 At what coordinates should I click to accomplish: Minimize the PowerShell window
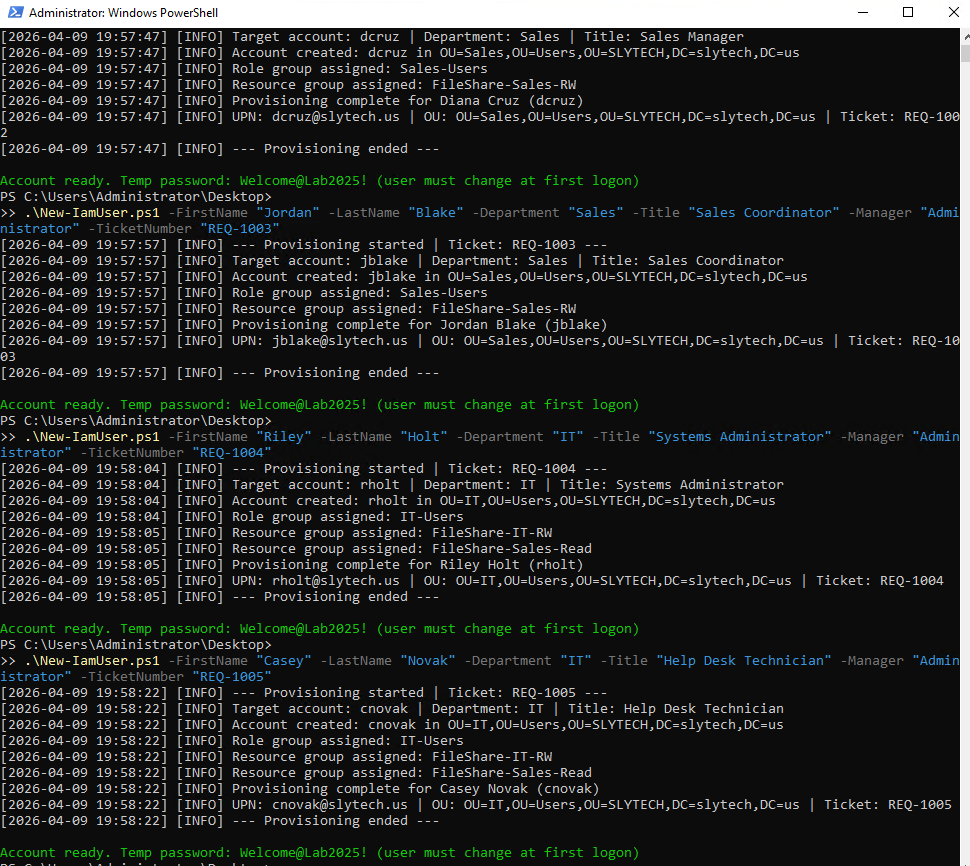(x=862, y=13)
